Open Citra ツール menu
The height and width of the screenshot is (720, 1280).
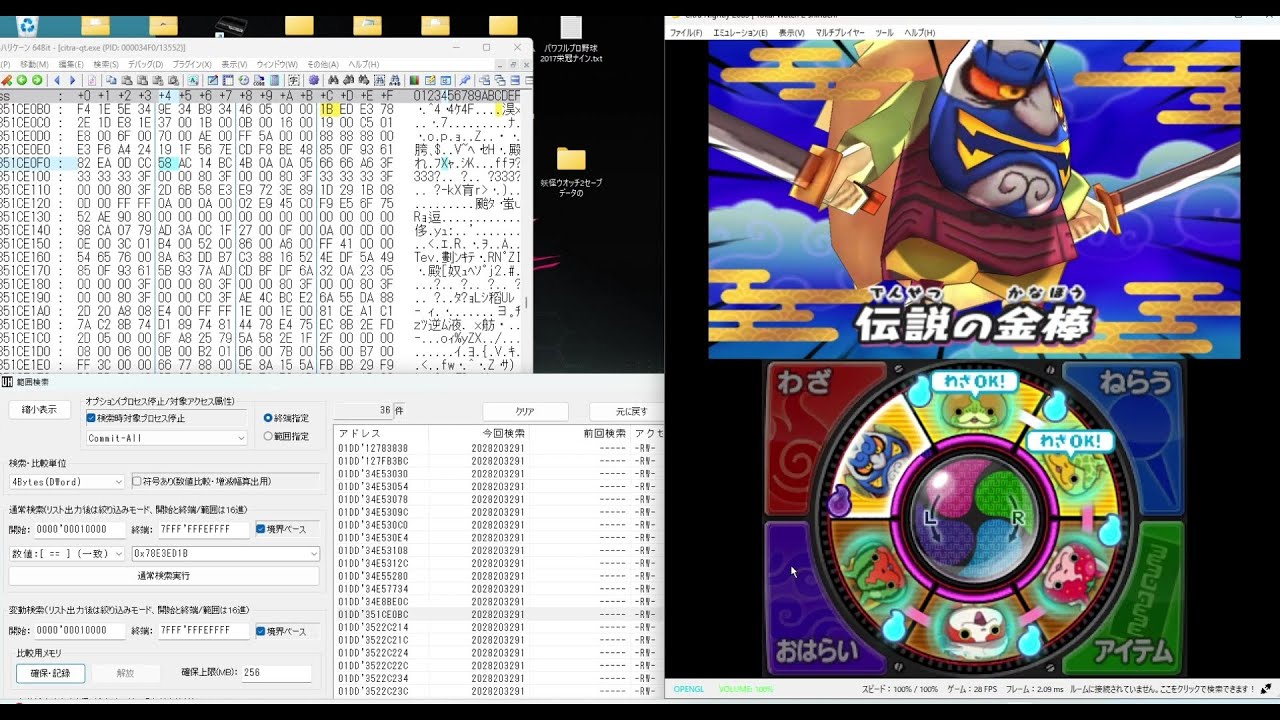click(884, 33)
